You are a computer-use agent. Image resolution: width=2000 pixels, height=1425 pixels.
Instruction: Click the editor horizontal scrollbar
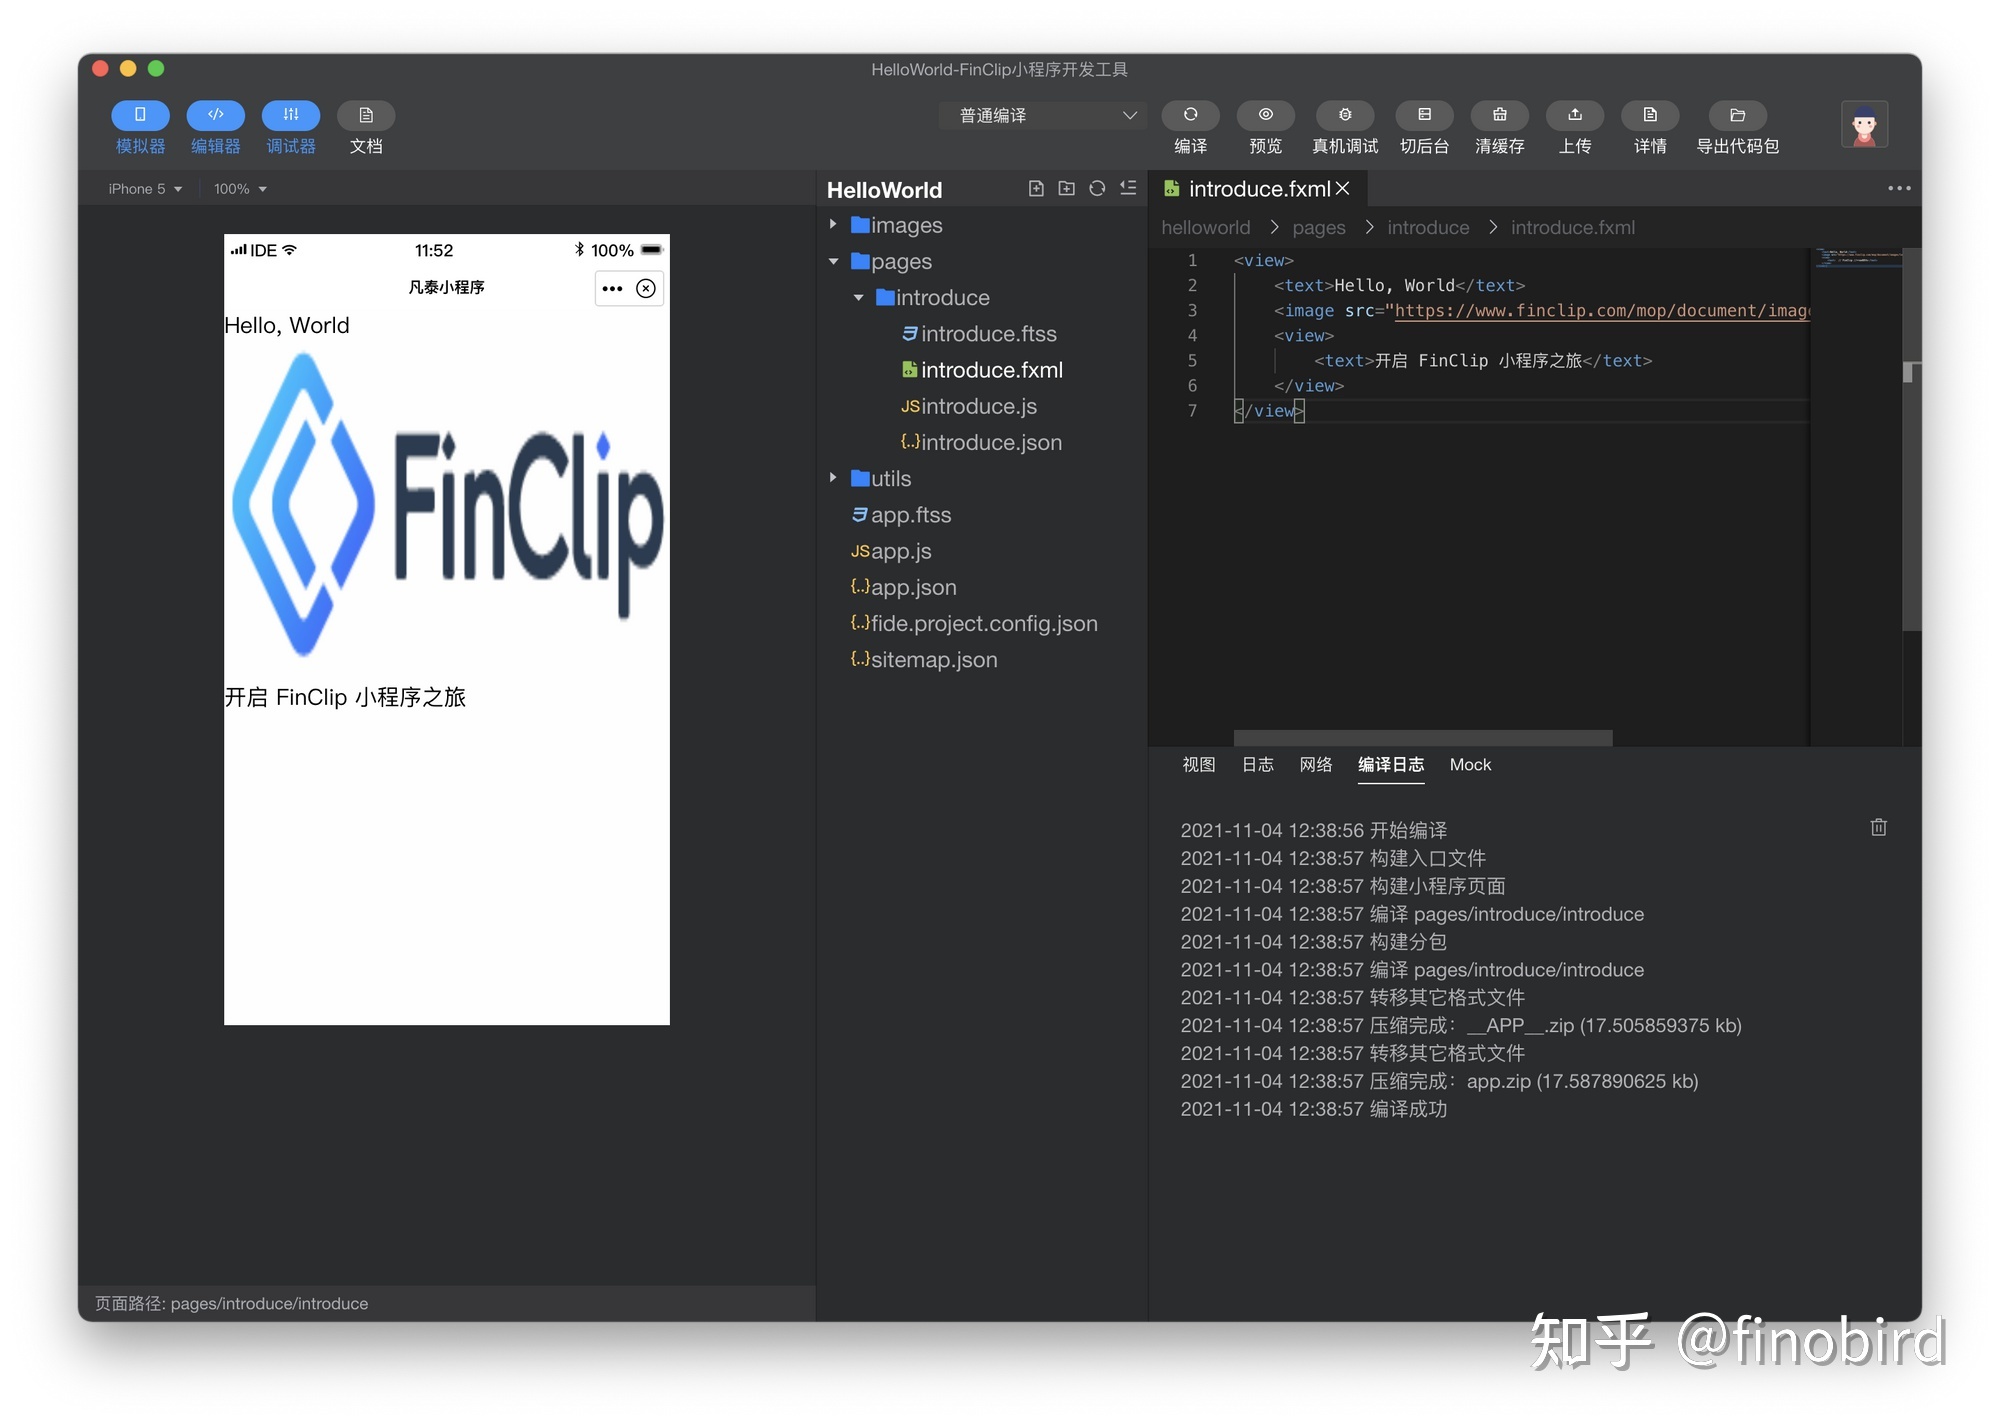[x=1422, y=738]
